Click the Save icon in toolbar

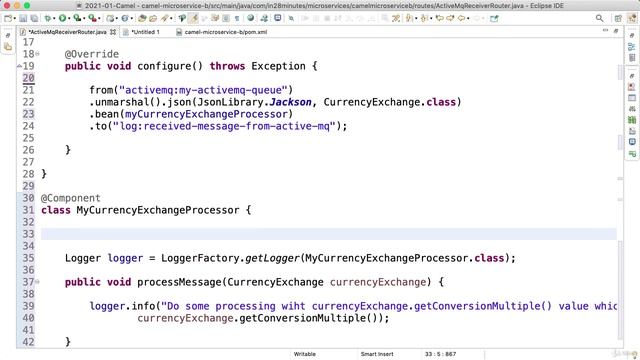pos(23,18)
